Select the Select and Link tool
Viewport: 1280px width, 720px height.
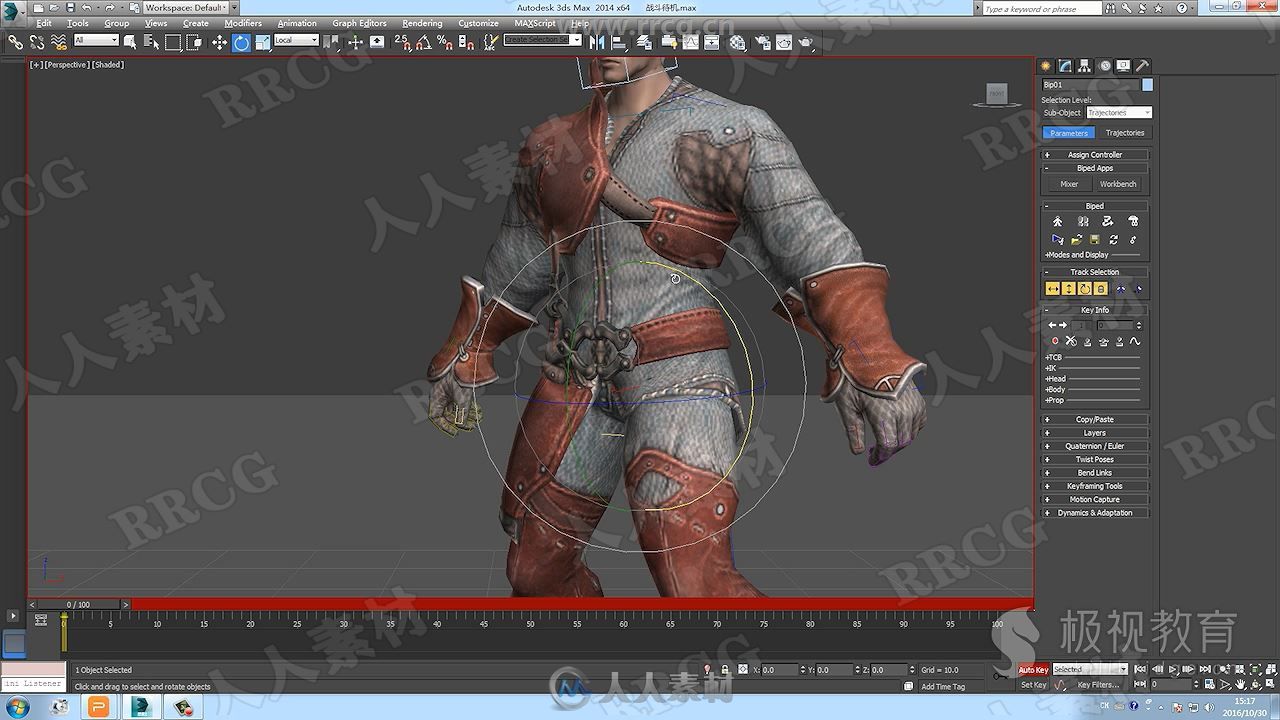15,42
